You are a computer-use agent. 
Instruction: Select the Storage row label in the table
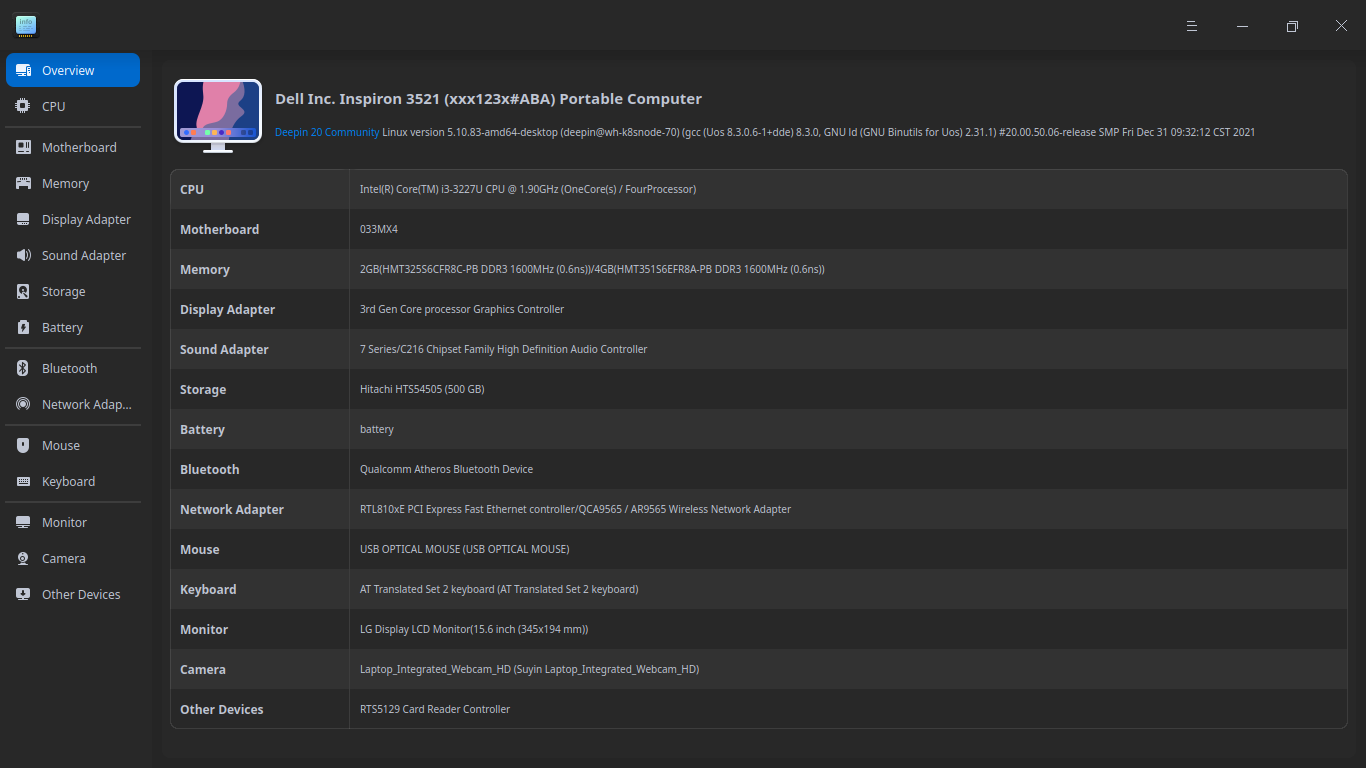[203, 389]
